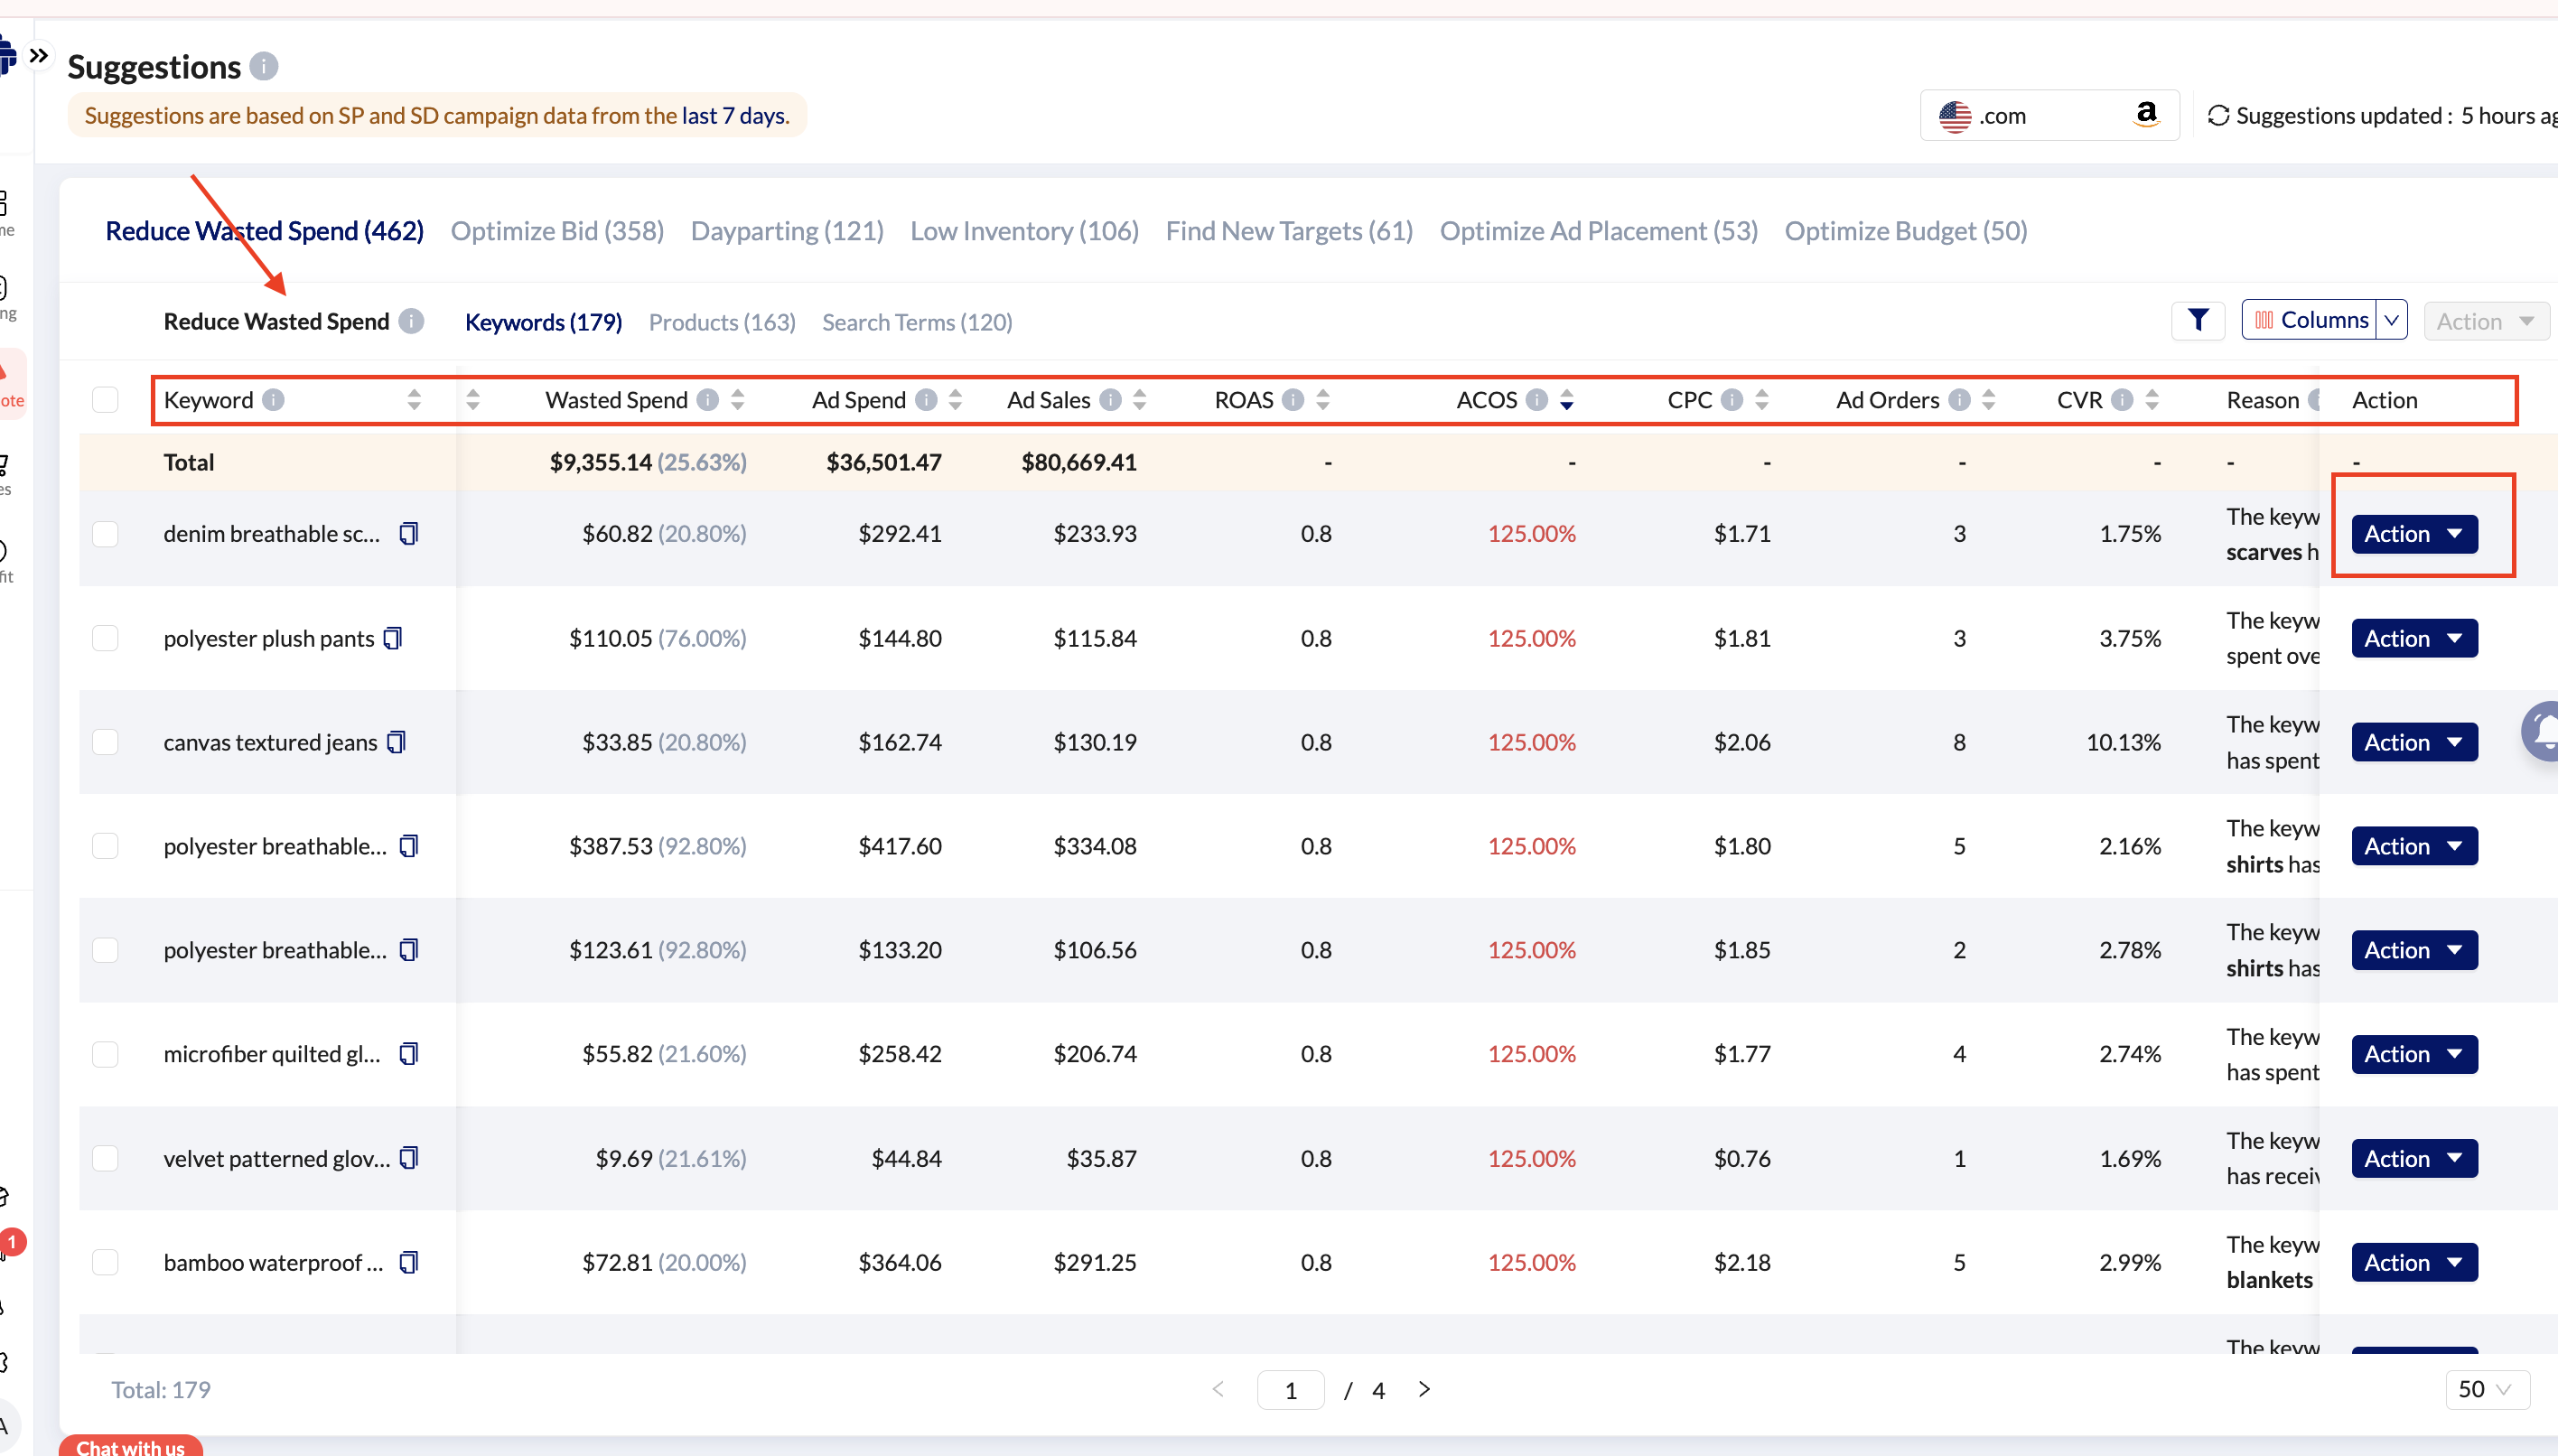2558x1456 pixels.
Task: Copy the canvas textured jeans keyword
Action: click(x=396, y=742)
